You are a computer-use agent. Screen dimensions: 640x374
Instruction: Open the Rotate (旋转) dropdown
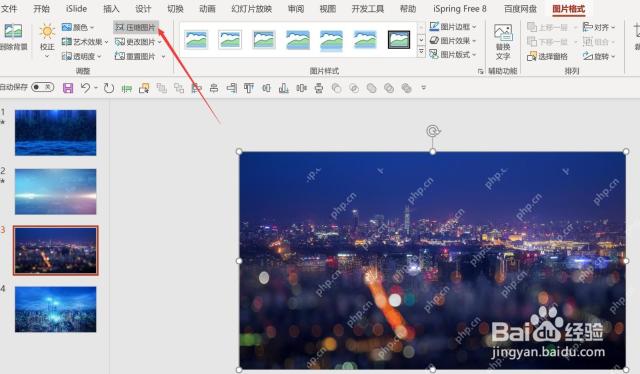tap(599, 56)
